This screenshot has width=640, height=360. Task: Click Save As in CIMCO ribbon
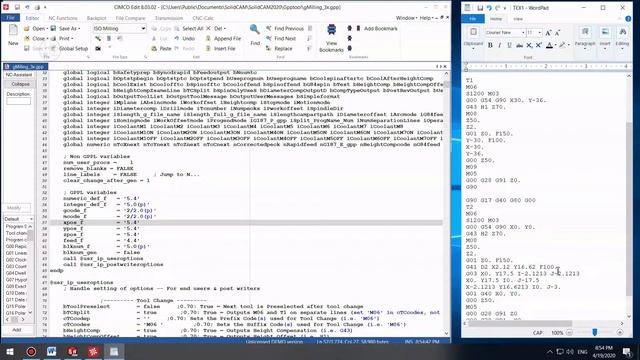pos(65,29)
